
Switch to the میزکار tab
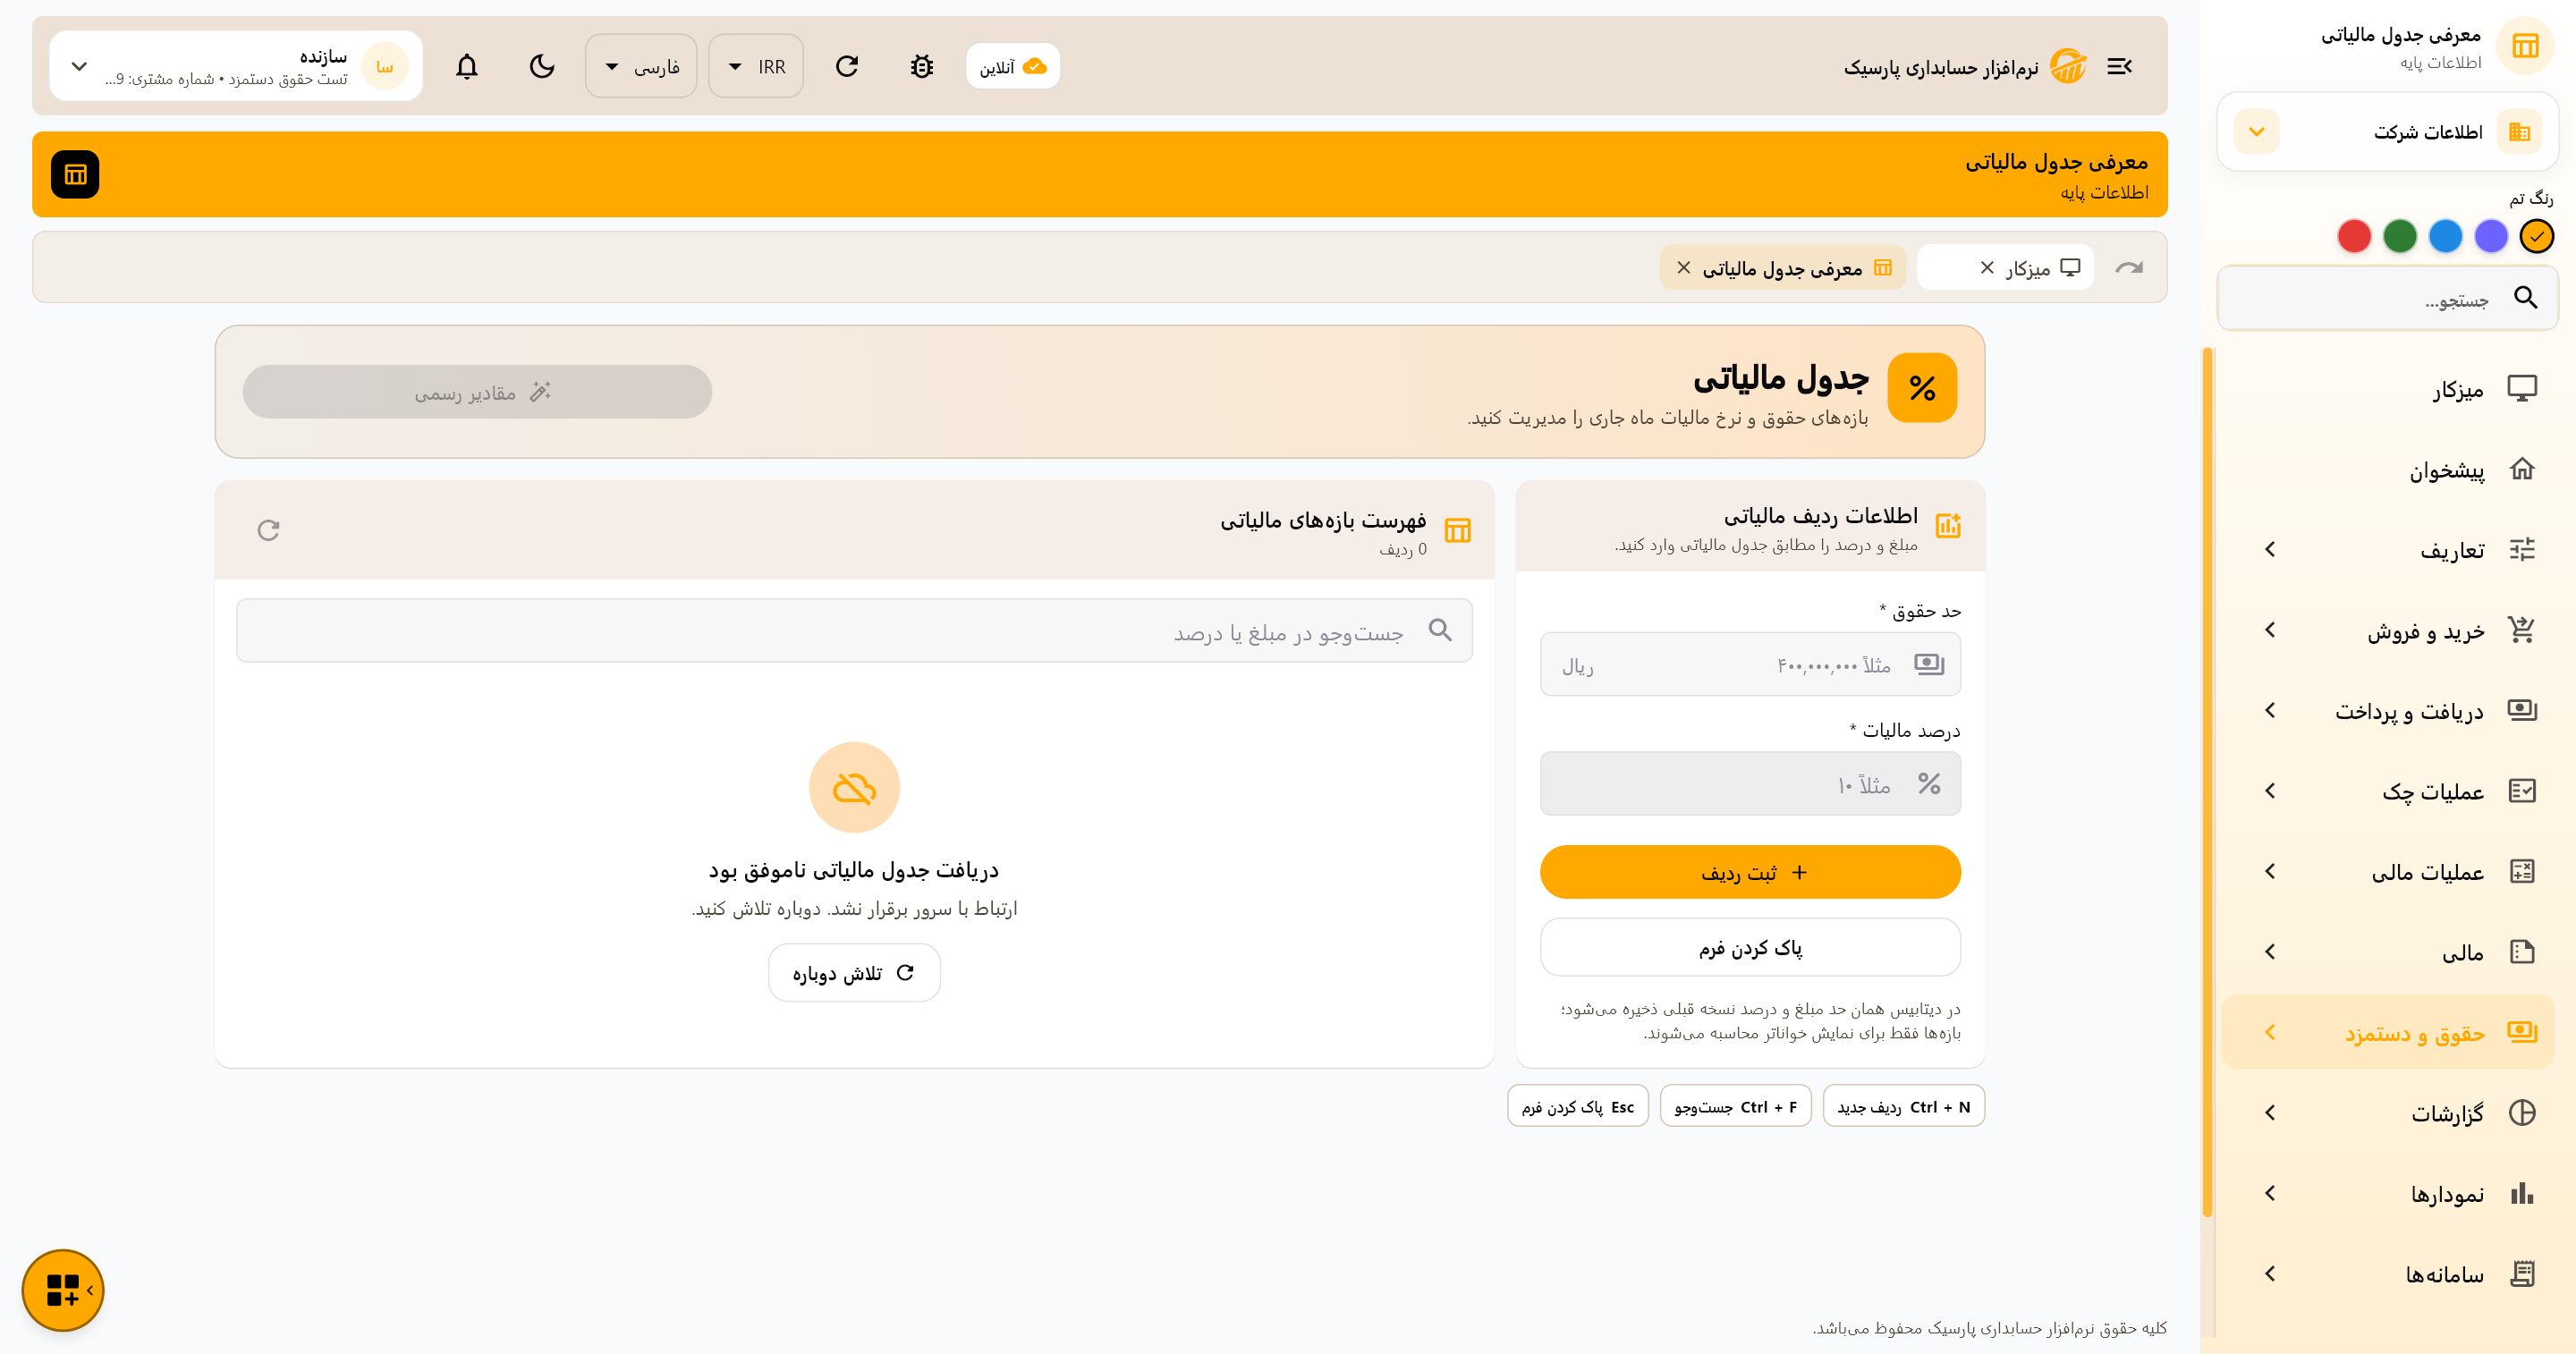2006,268
